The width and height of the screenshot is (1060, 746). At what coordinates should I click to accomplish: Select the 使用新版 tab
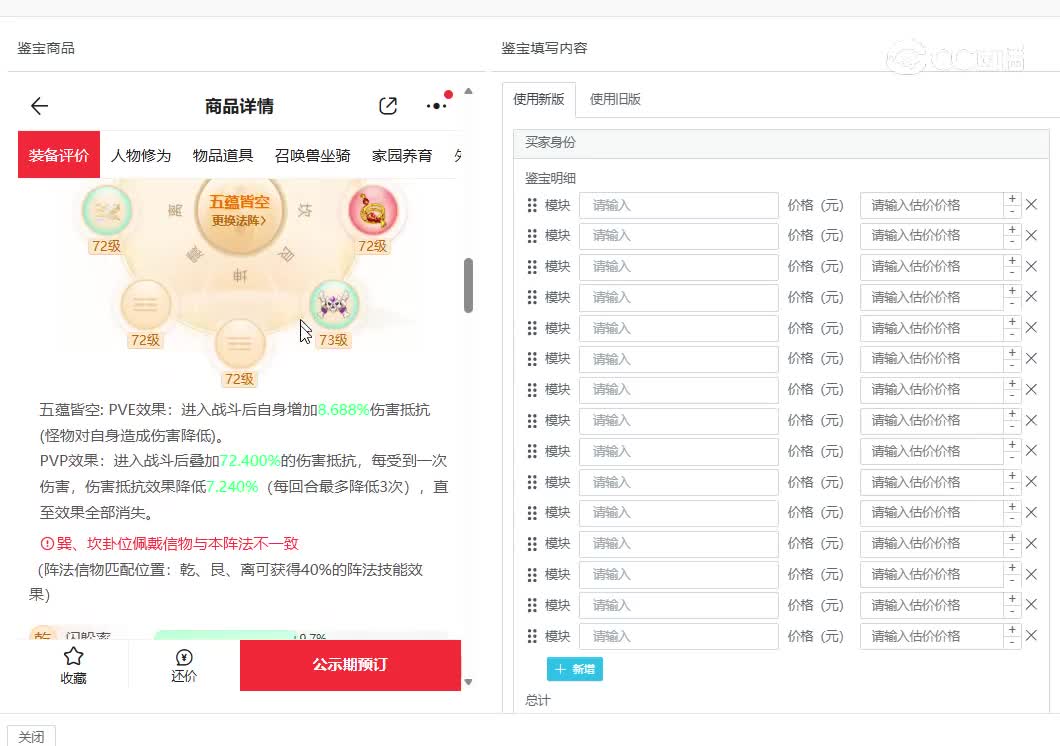coord(539,99)
